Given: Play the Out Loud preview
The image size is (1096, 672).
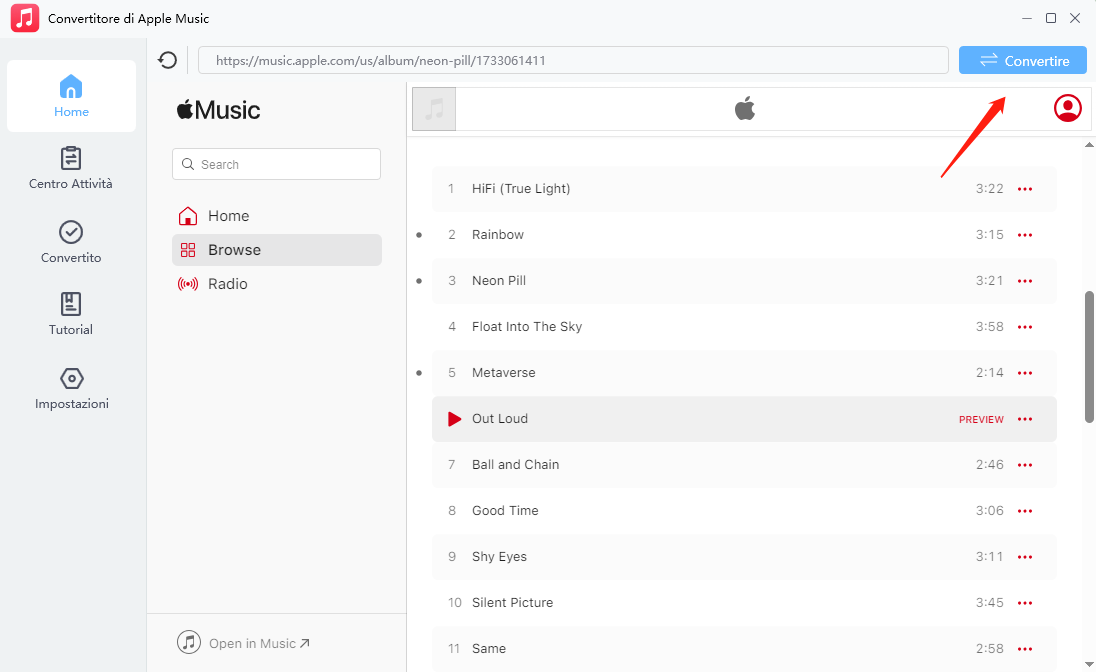Looking at the screenshot, I should click(x=454, y=419).
